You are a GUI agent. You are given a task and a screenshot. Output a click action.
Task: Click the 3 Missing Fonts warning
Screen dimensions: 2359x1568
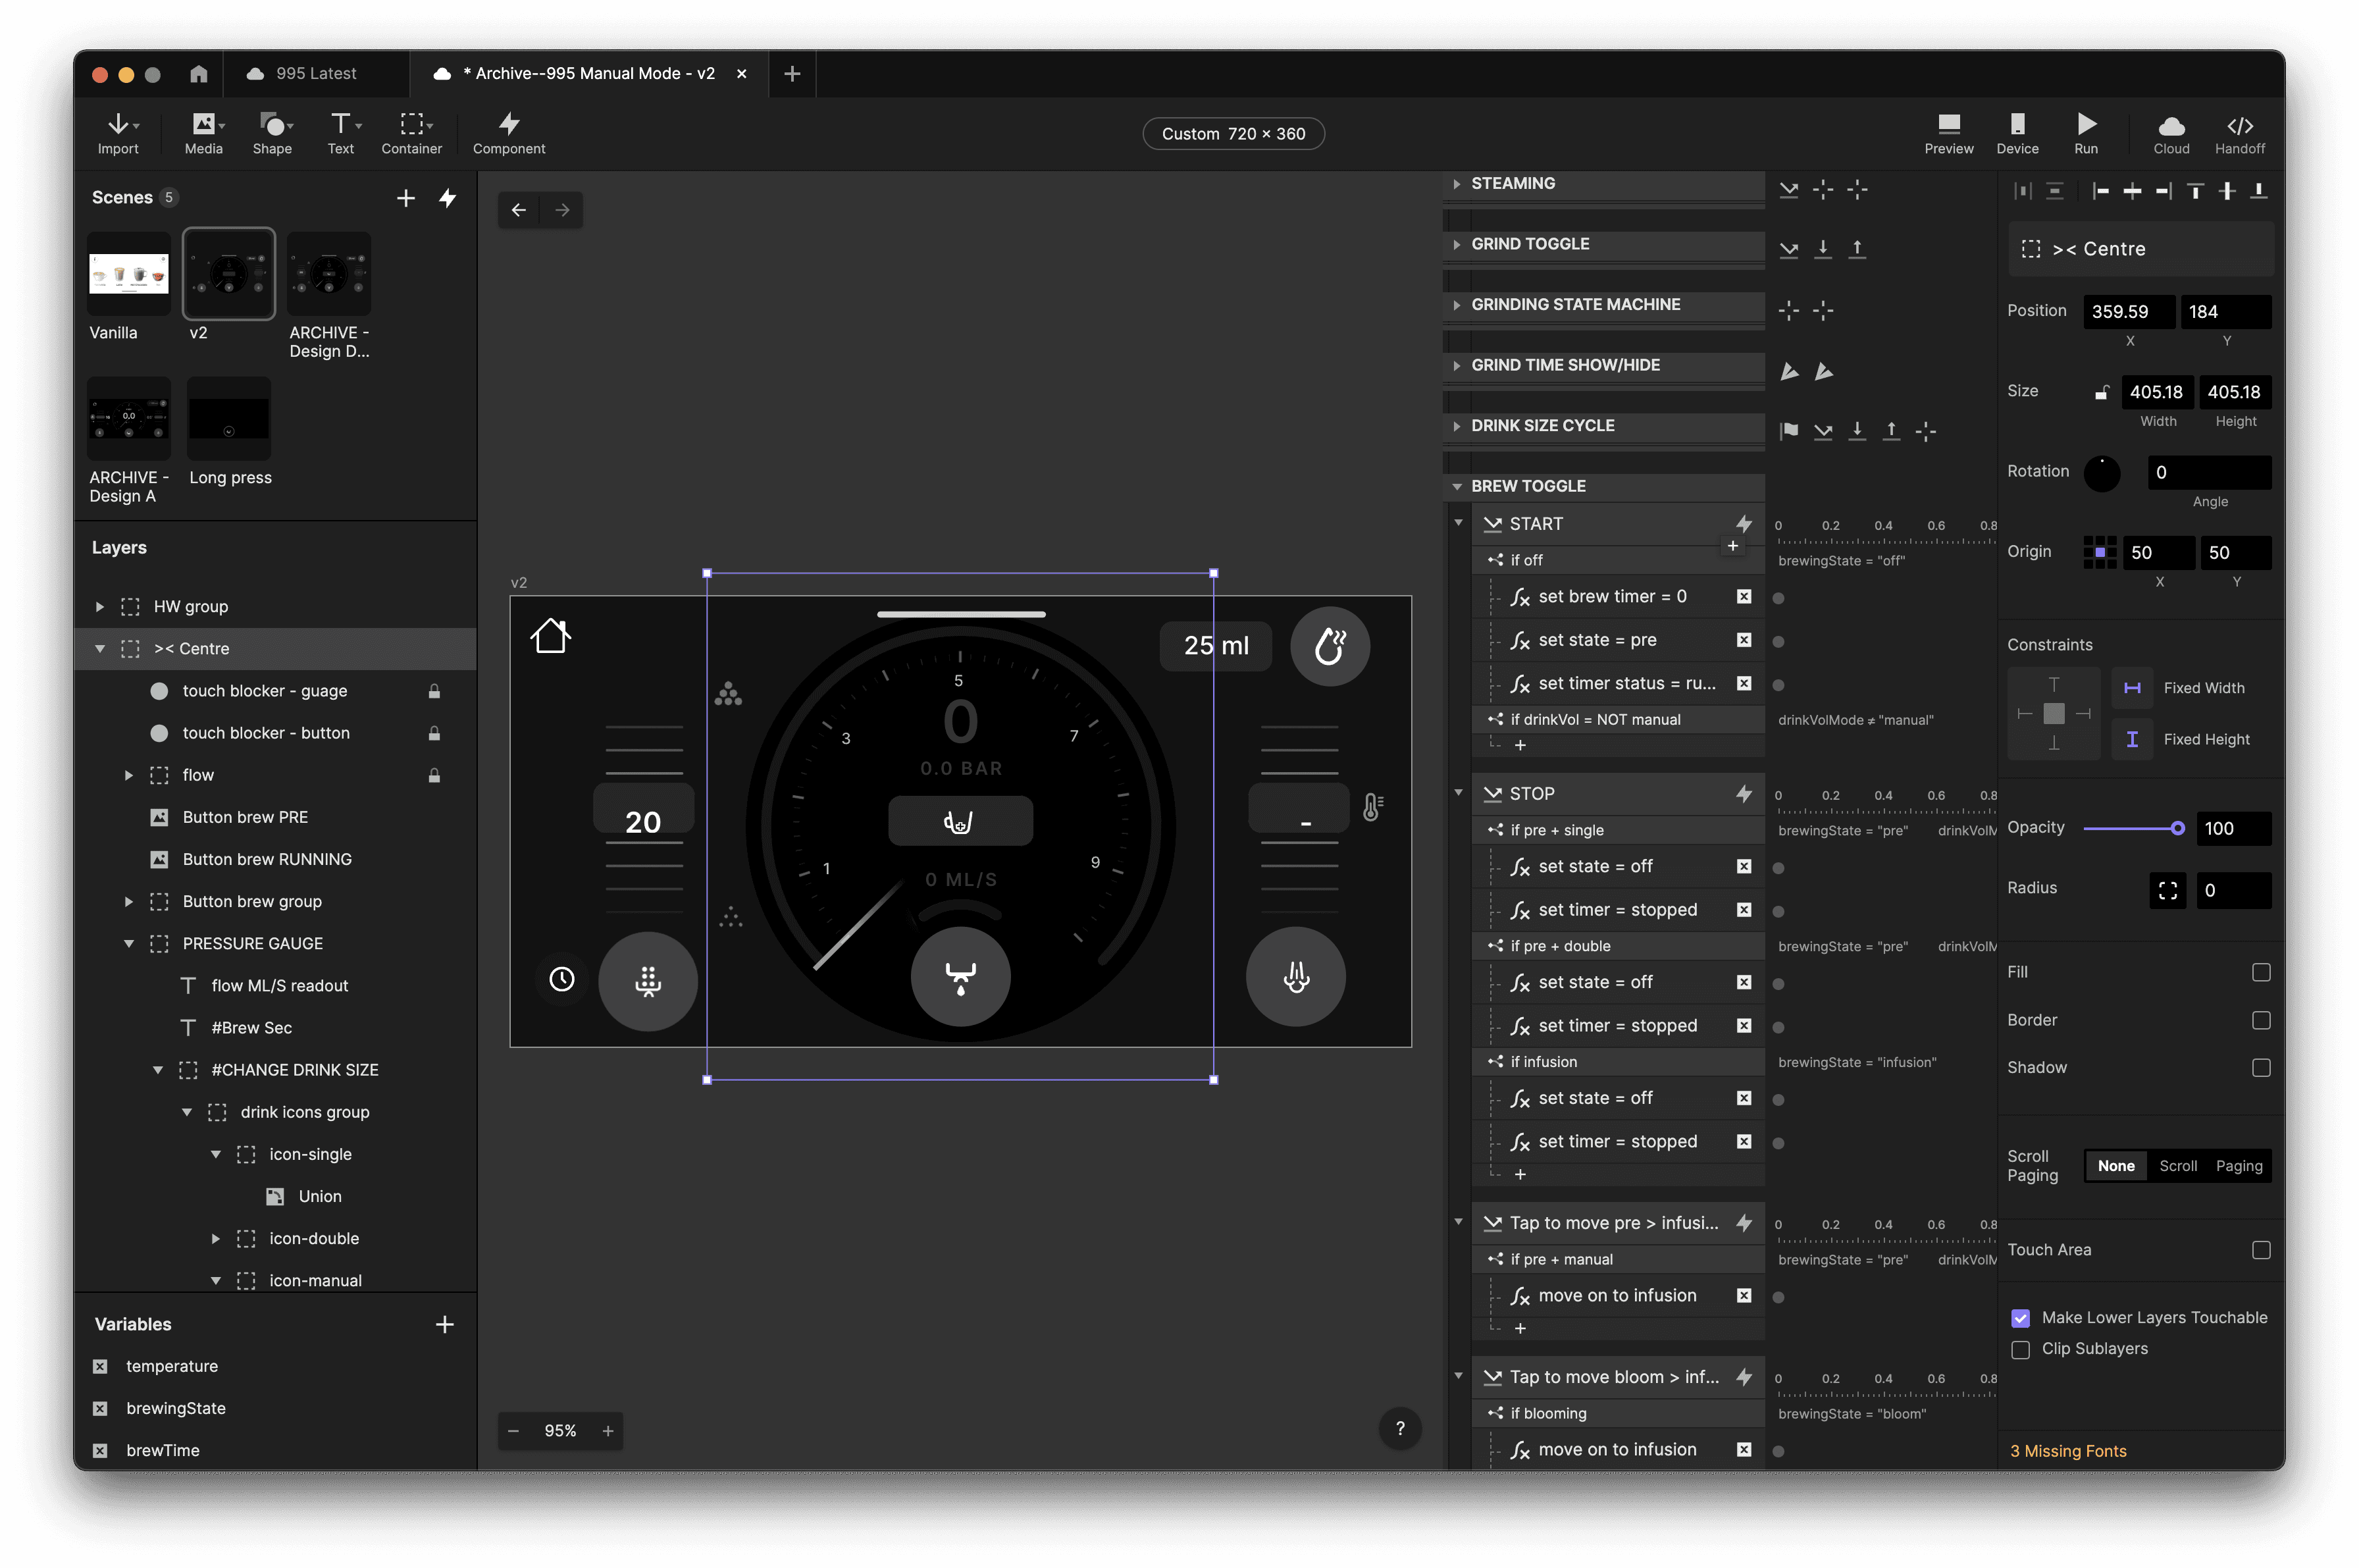click(x=2068, y=1451)
